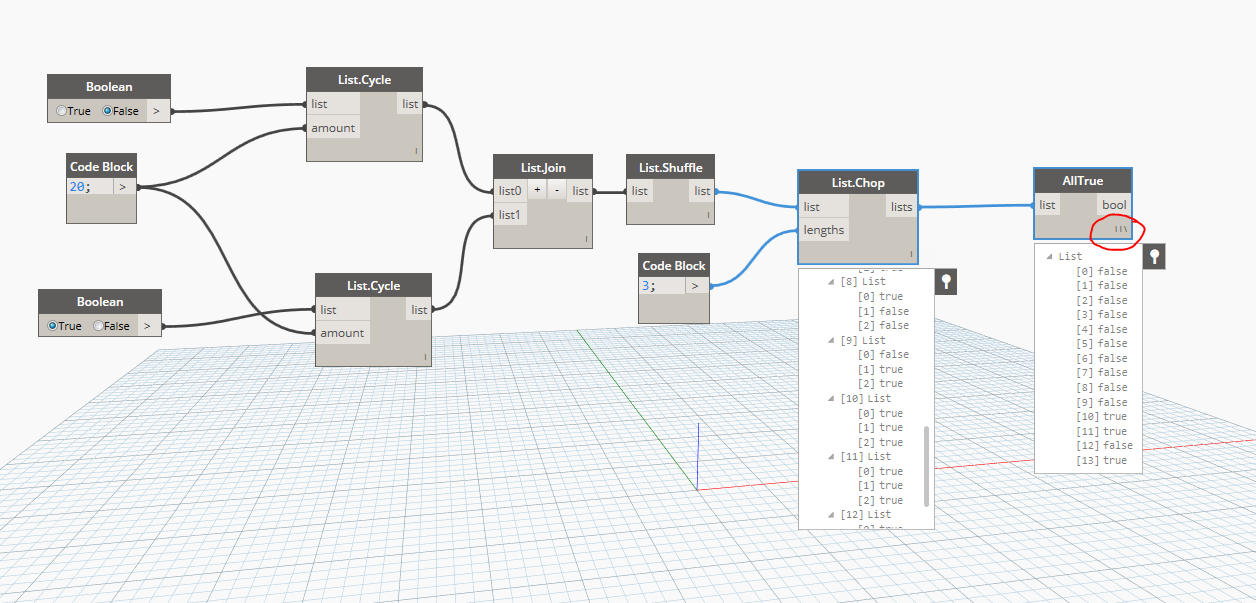
Task: Click '[1] false' under [8] List
Action: (884, 311)
